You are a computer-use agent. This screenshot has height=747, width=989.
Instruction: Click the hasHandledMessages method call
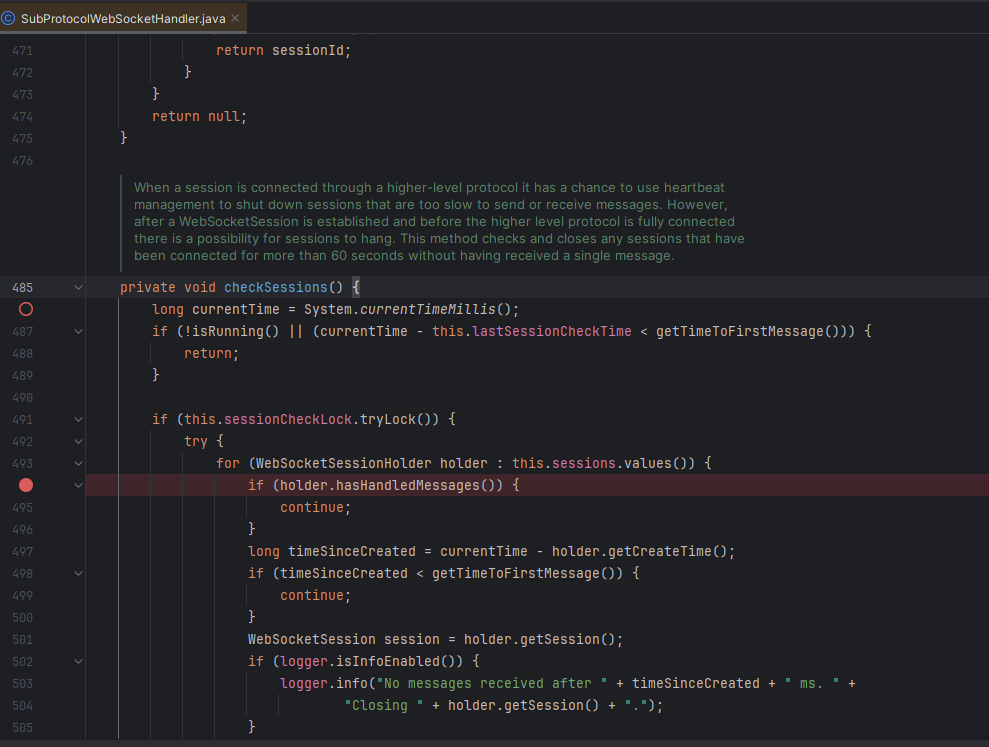click(407, 485)
